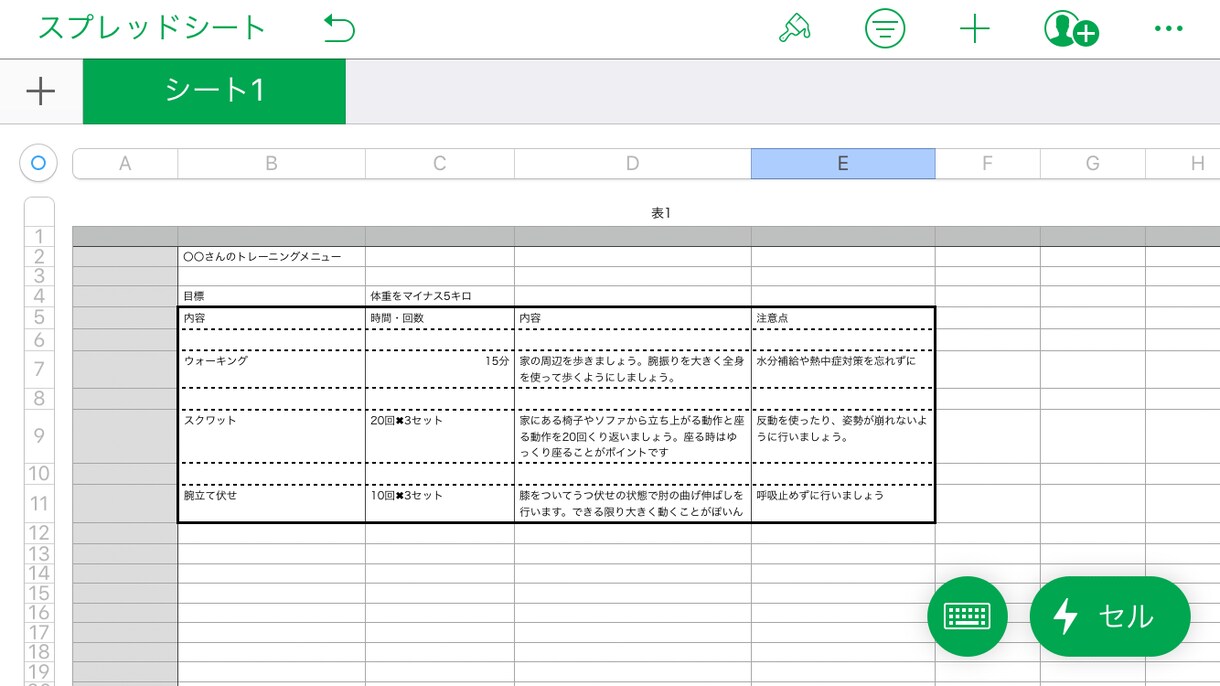Screen dimensions: 1220x686
Task: Tap the セル action button
Action: [1110, 616]
